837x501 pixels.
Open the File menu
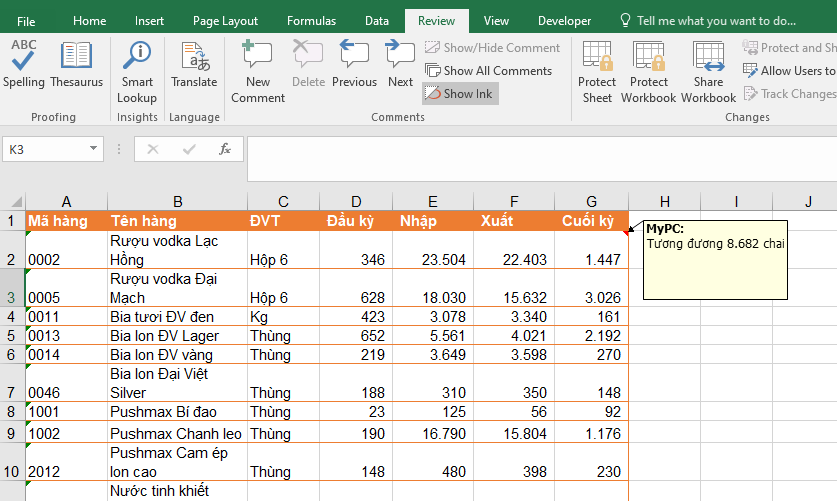26,21
